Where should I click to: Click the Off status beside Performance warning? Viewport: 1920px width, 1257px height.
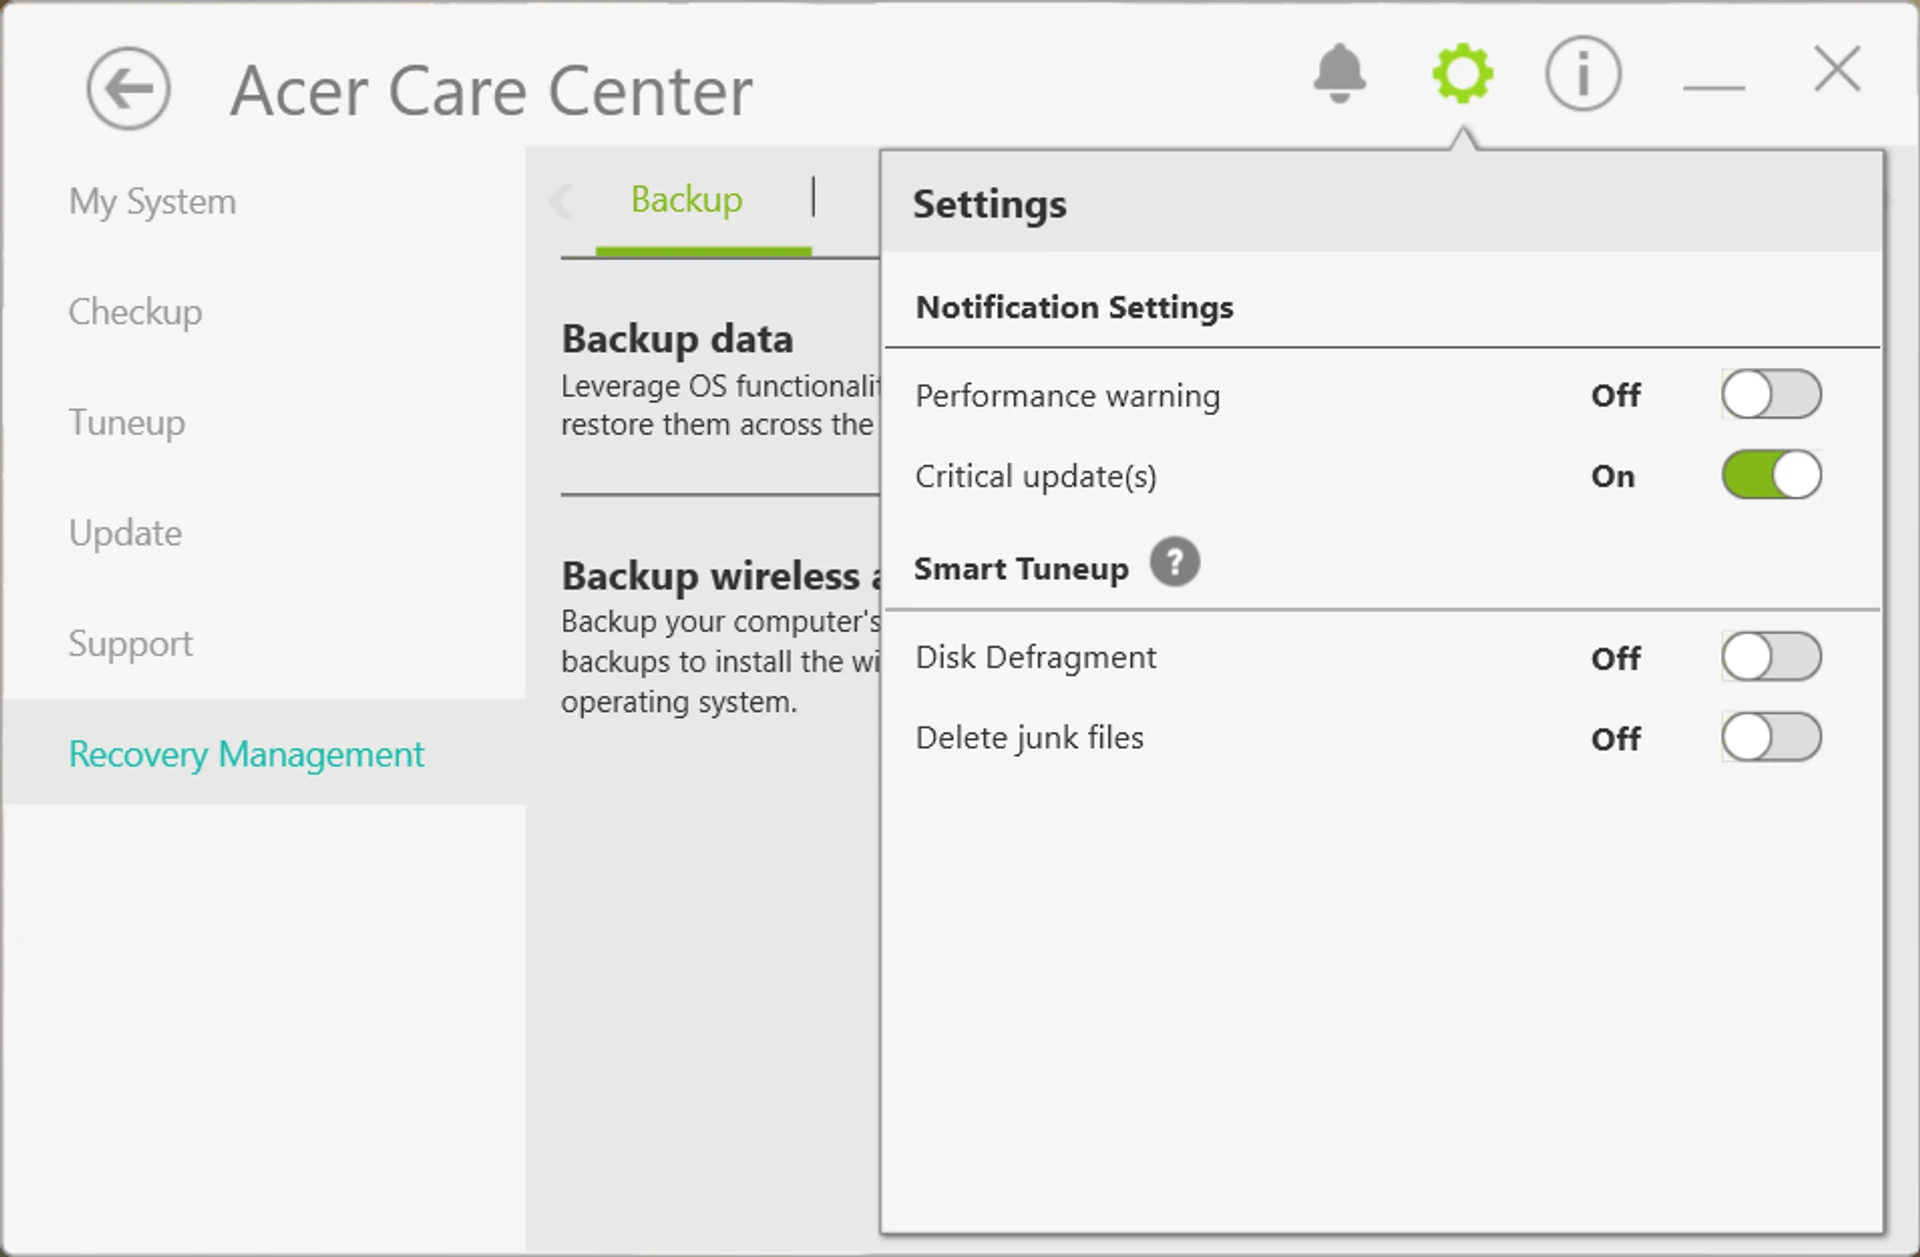(x=1615, y=395)
